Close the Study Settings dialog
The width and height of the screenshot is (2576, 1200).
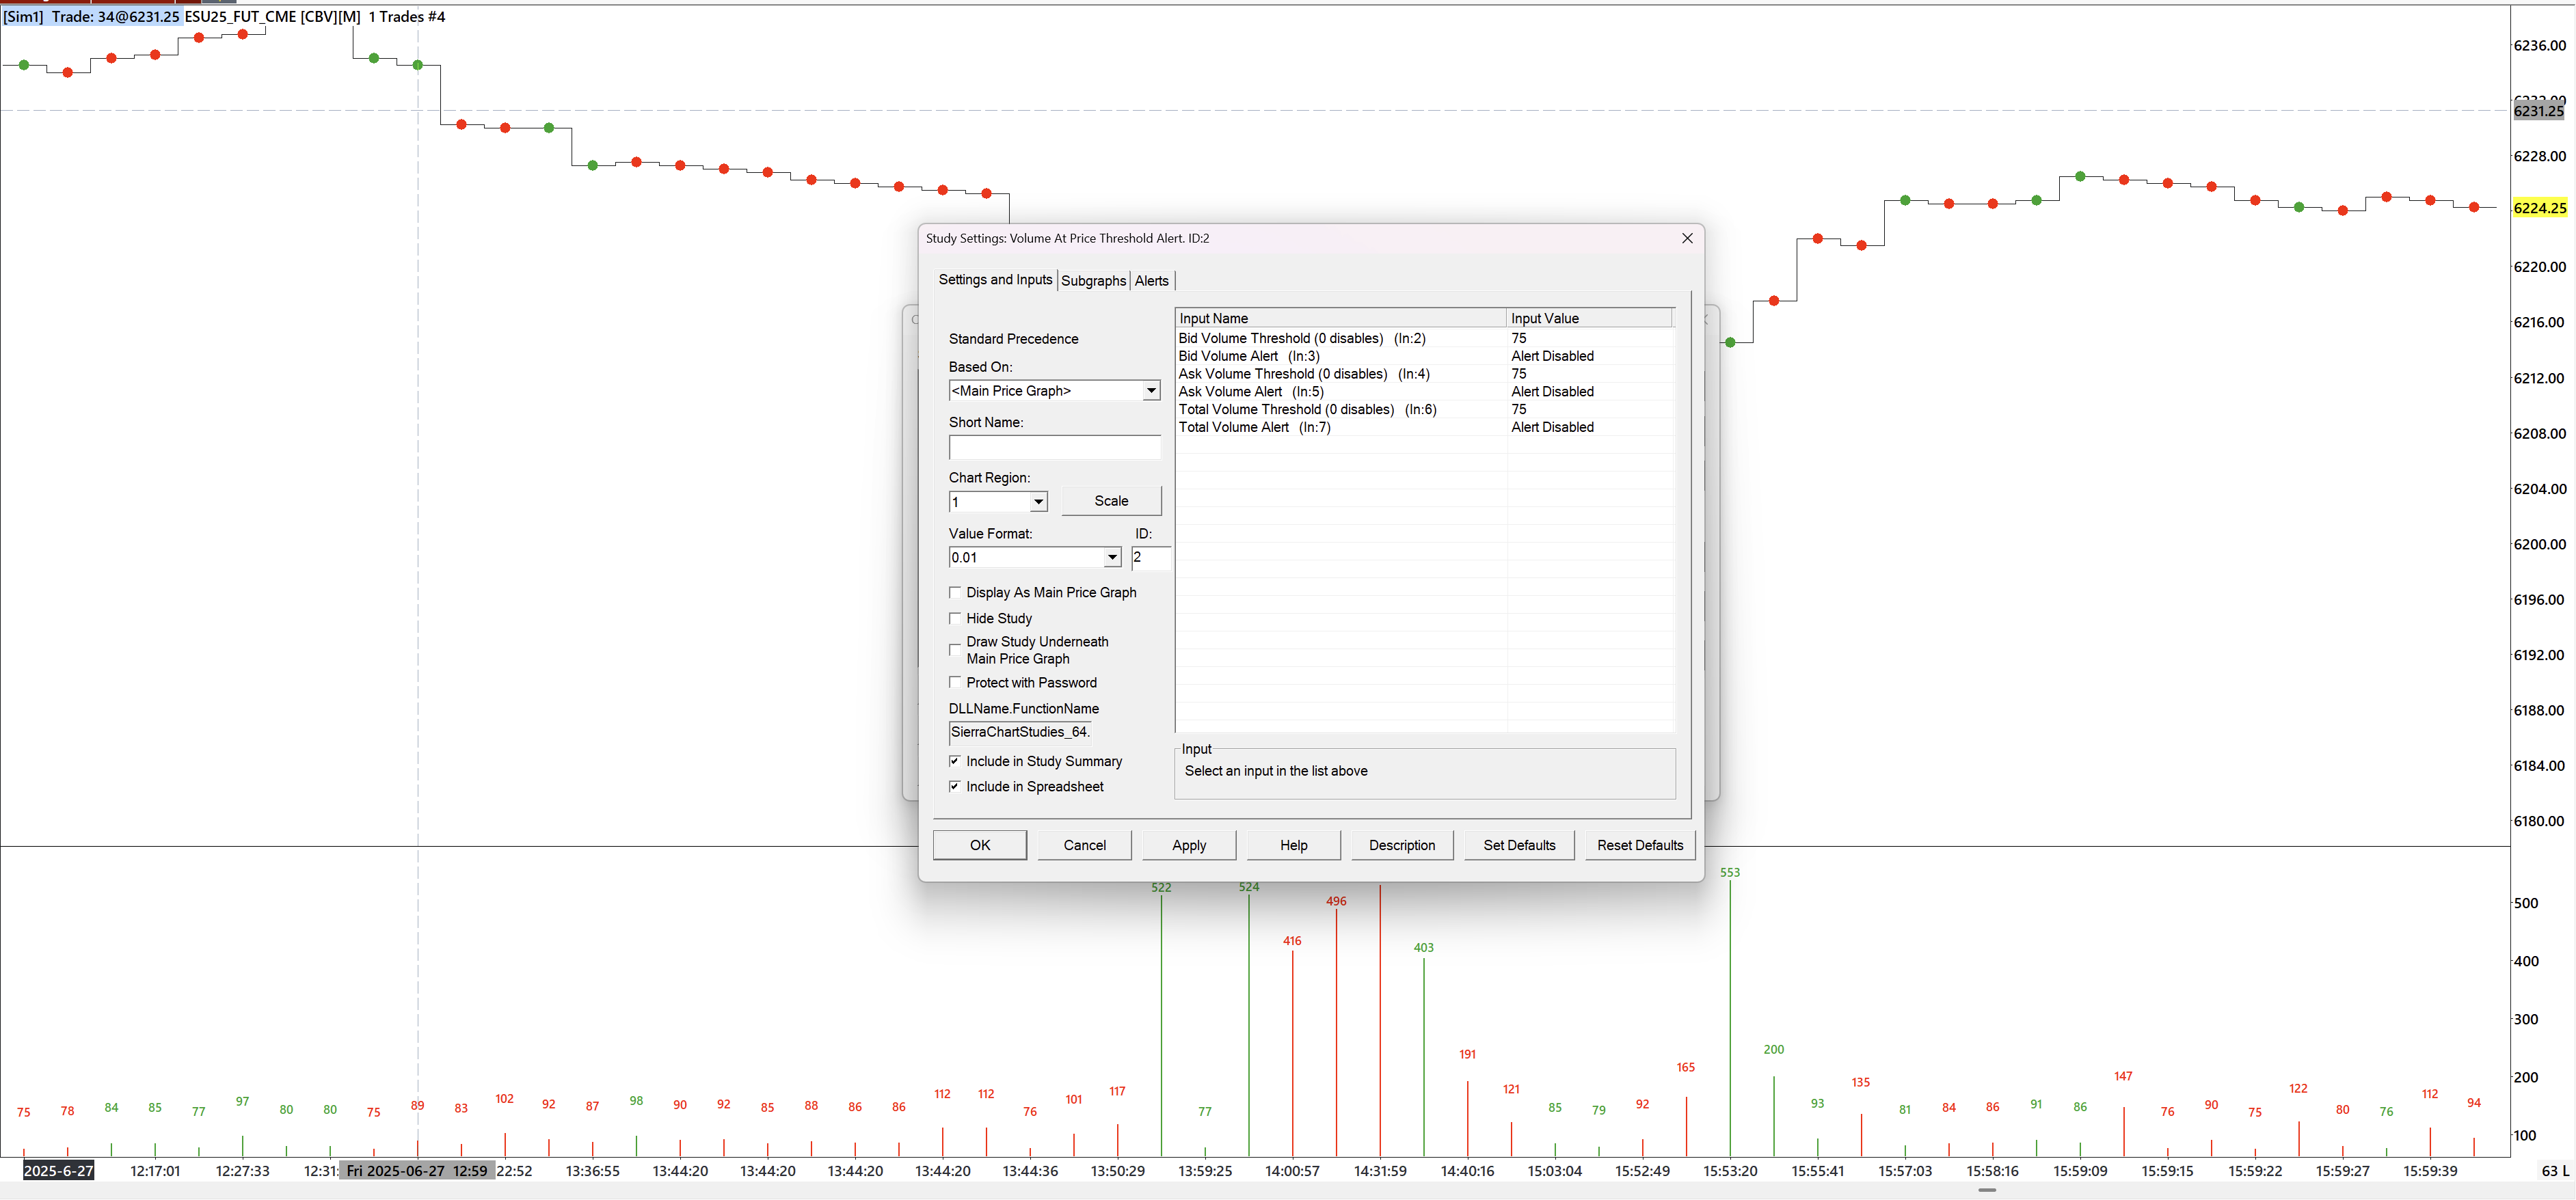point(1687,238)
